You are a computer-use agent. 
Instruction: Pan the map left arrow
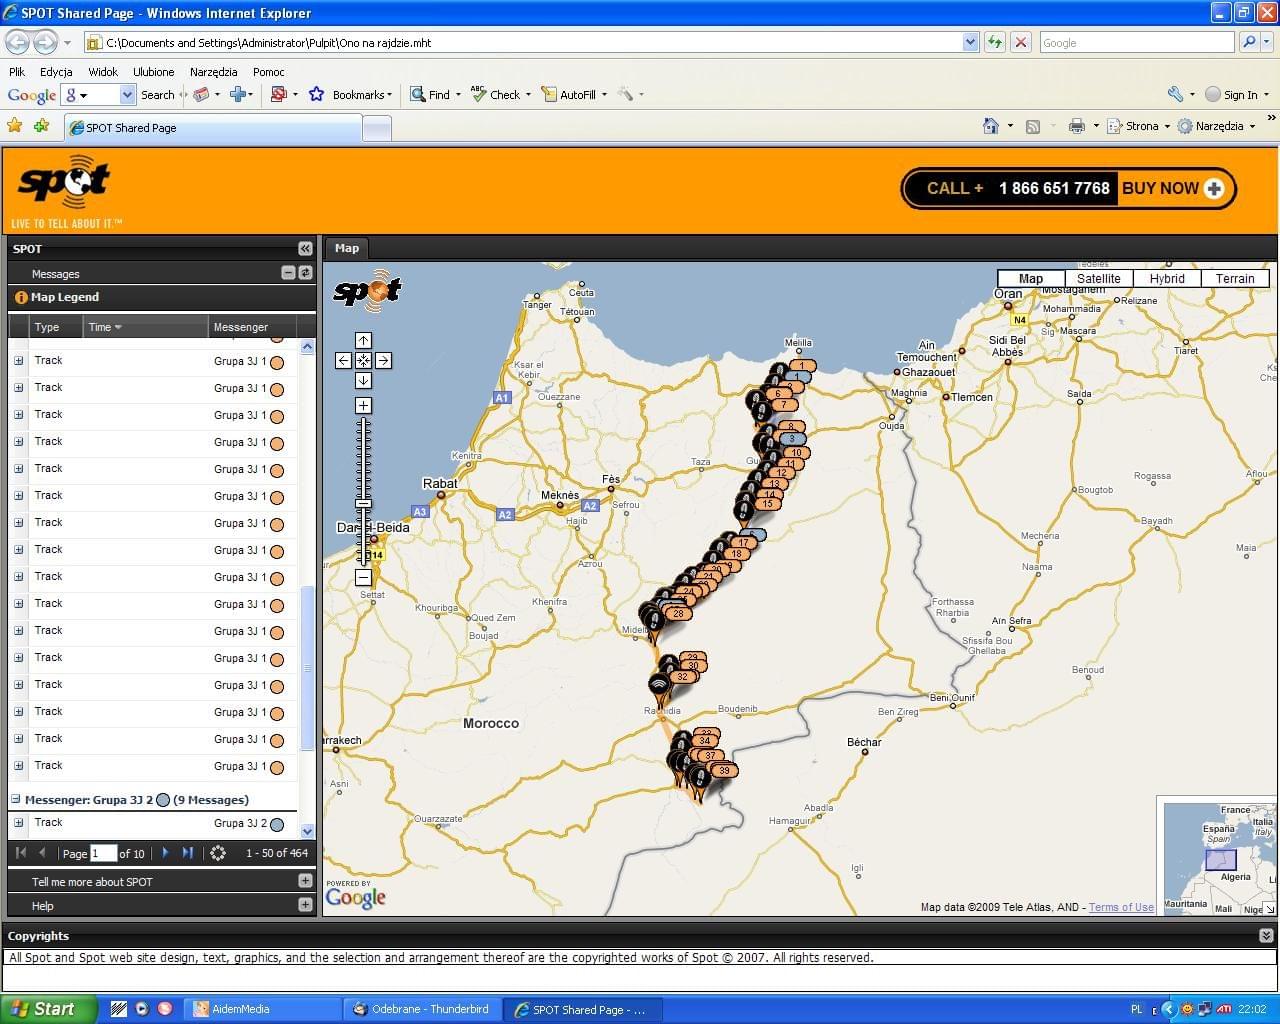(343, 360)
